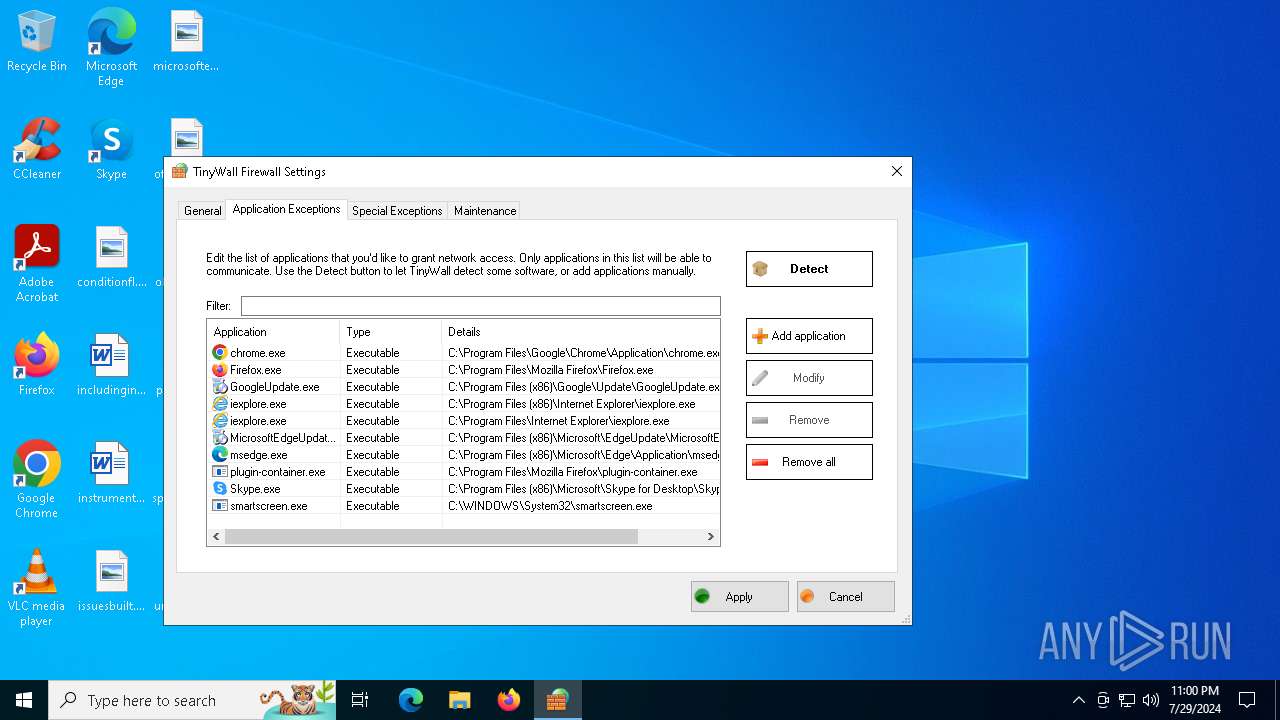Image resolution: width=1280 pixels, height=720 pixels.
Task: Open Recycle Bin desktop icon
Action: tap(37, 42)
